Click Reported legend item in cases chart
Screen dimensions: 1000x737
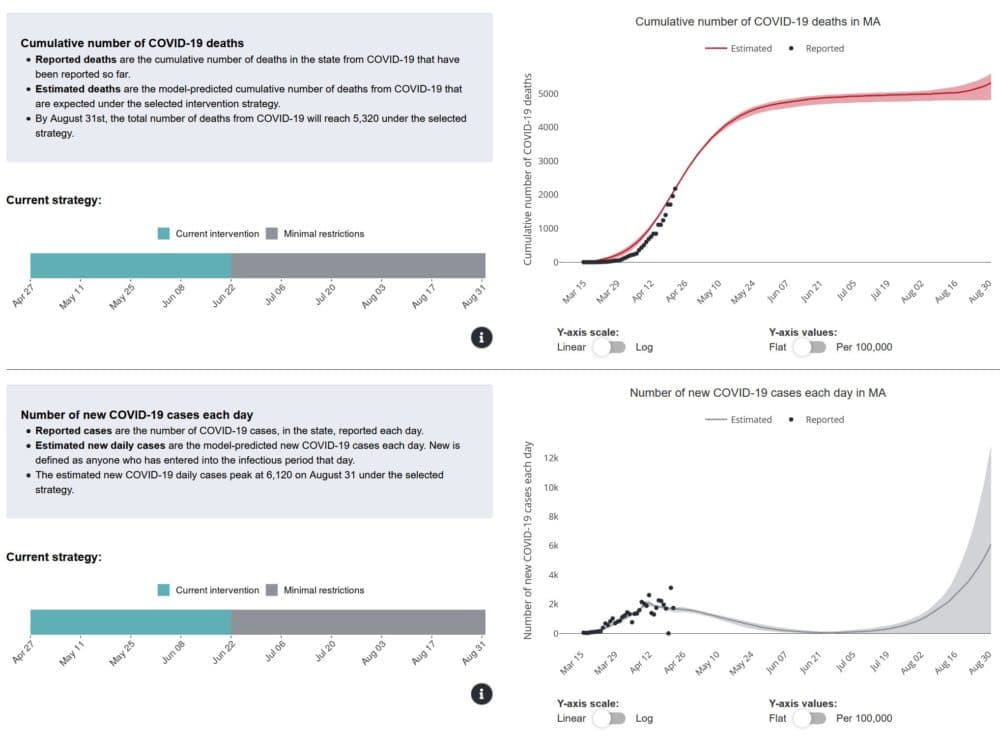[816, 420]
